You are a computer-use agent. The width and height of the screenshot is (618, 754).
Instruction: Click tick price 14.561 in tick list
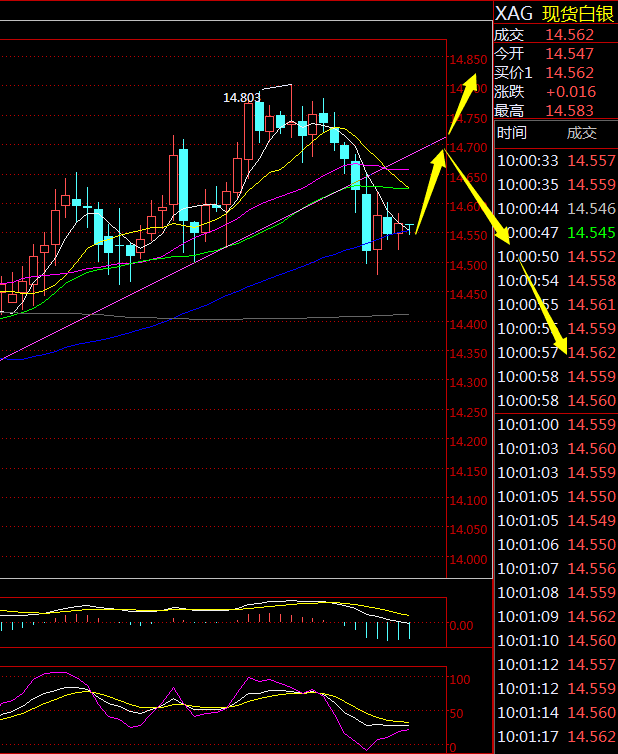point(592,305)
